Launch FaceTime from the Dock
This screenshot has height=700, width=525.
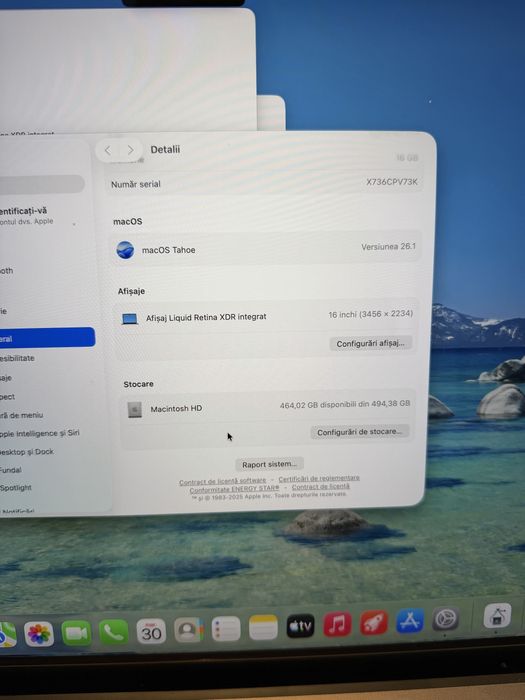(76, 633)
